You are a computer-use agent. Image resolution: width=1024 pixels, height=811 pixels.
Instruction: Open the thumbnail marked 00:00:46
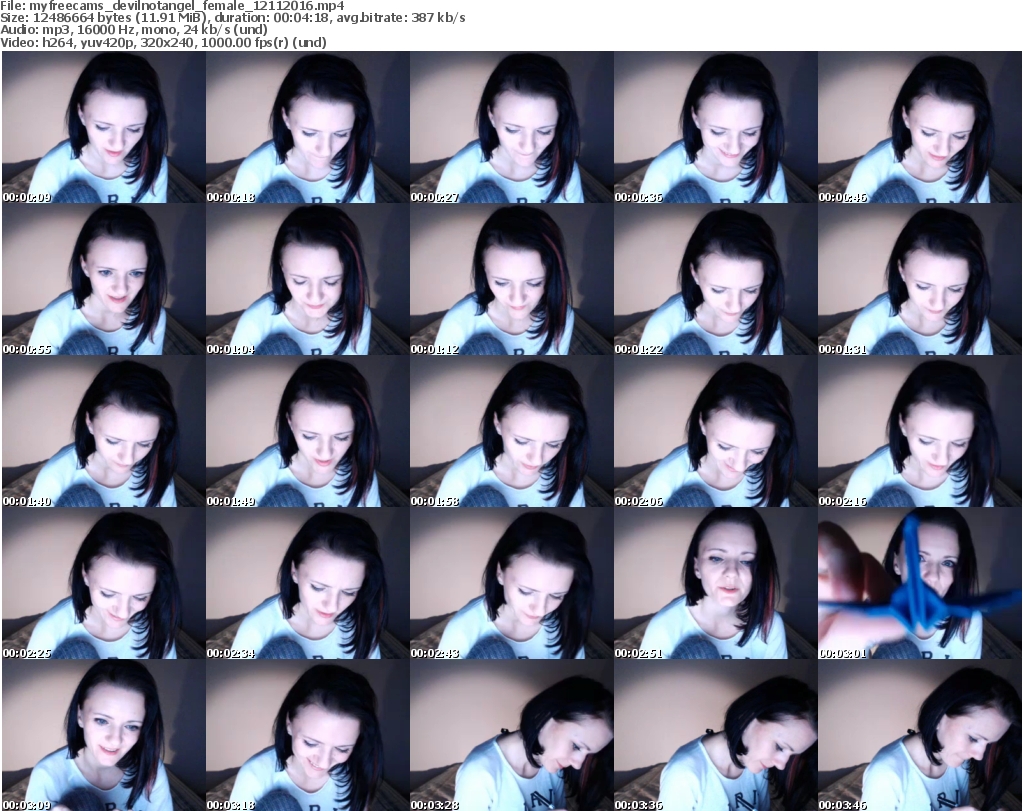click(x=919, y=128)
